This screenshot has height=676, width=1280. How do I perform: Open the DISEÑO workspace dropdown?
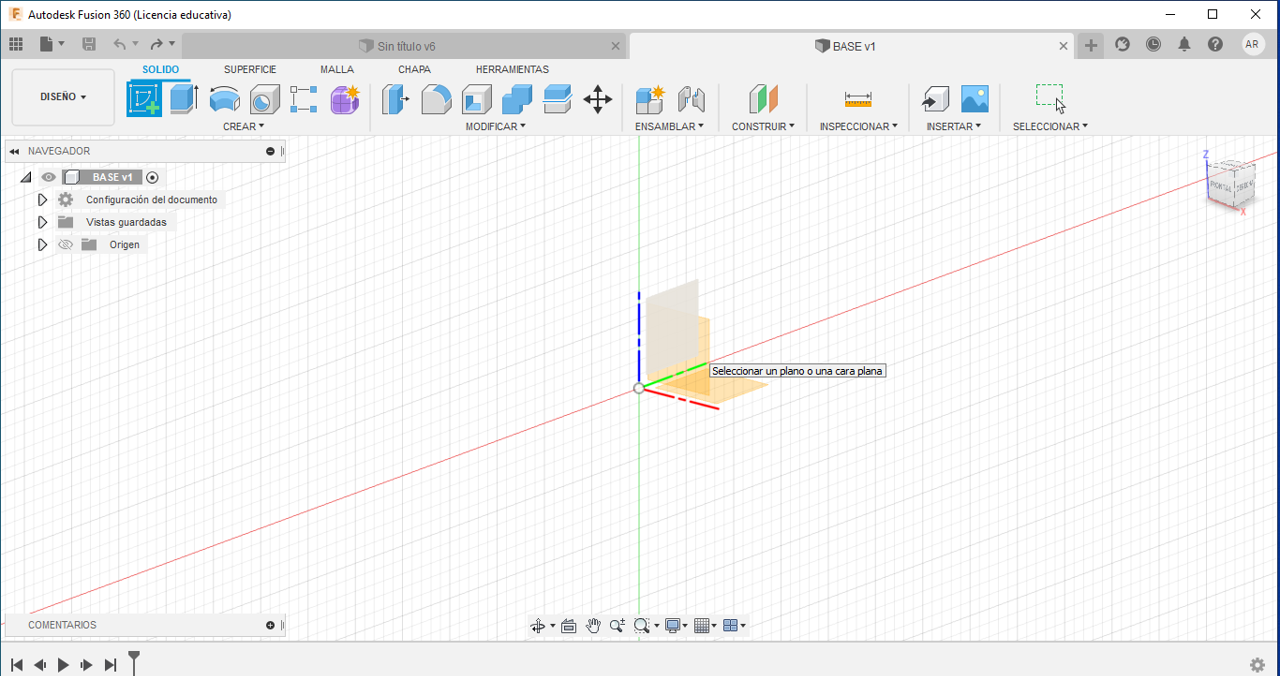click(63, 97)
